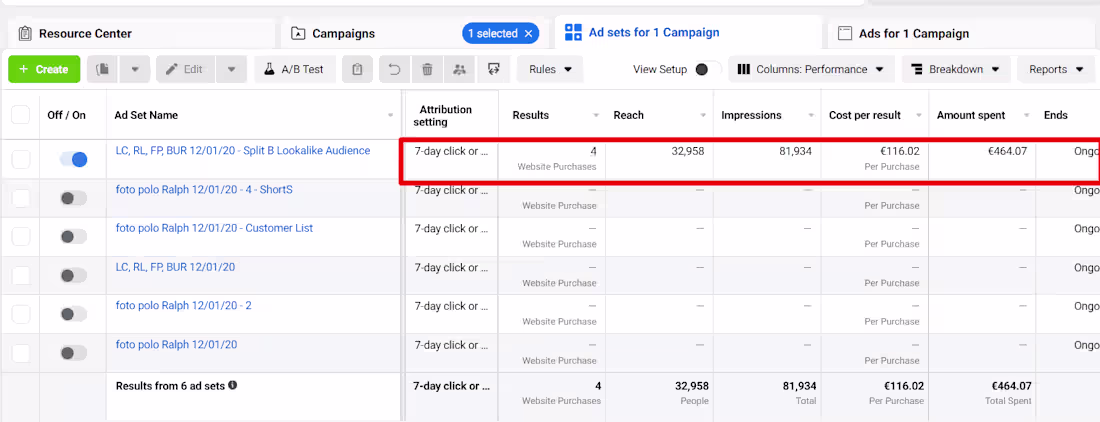Open the sort arrow in Amount spent header
This screenshot has height=422, width=1100.
tap(1026, 116)
